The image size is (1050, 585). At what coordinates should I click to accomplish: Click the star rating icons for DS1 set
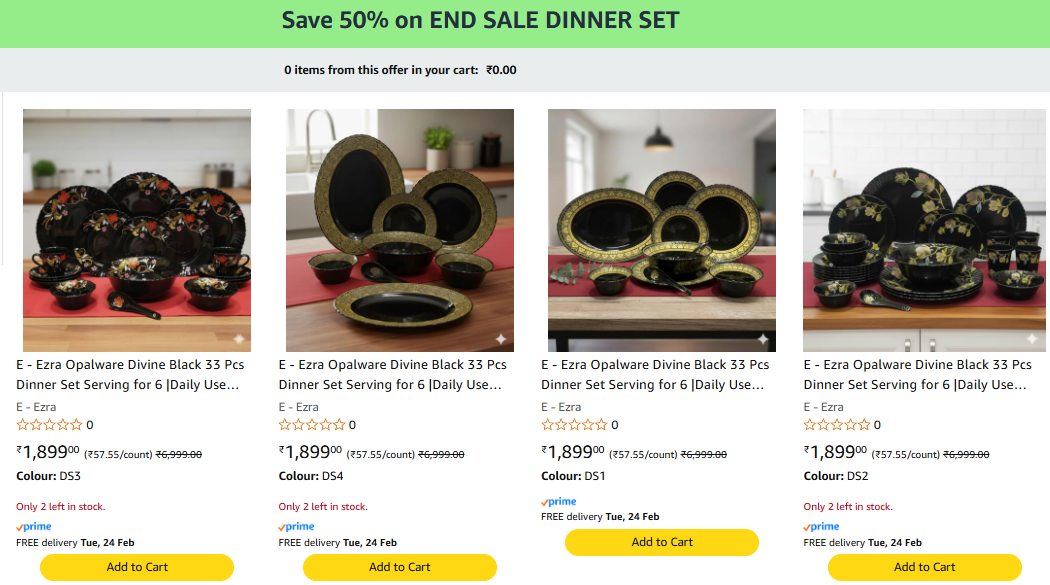pos(574,425)
